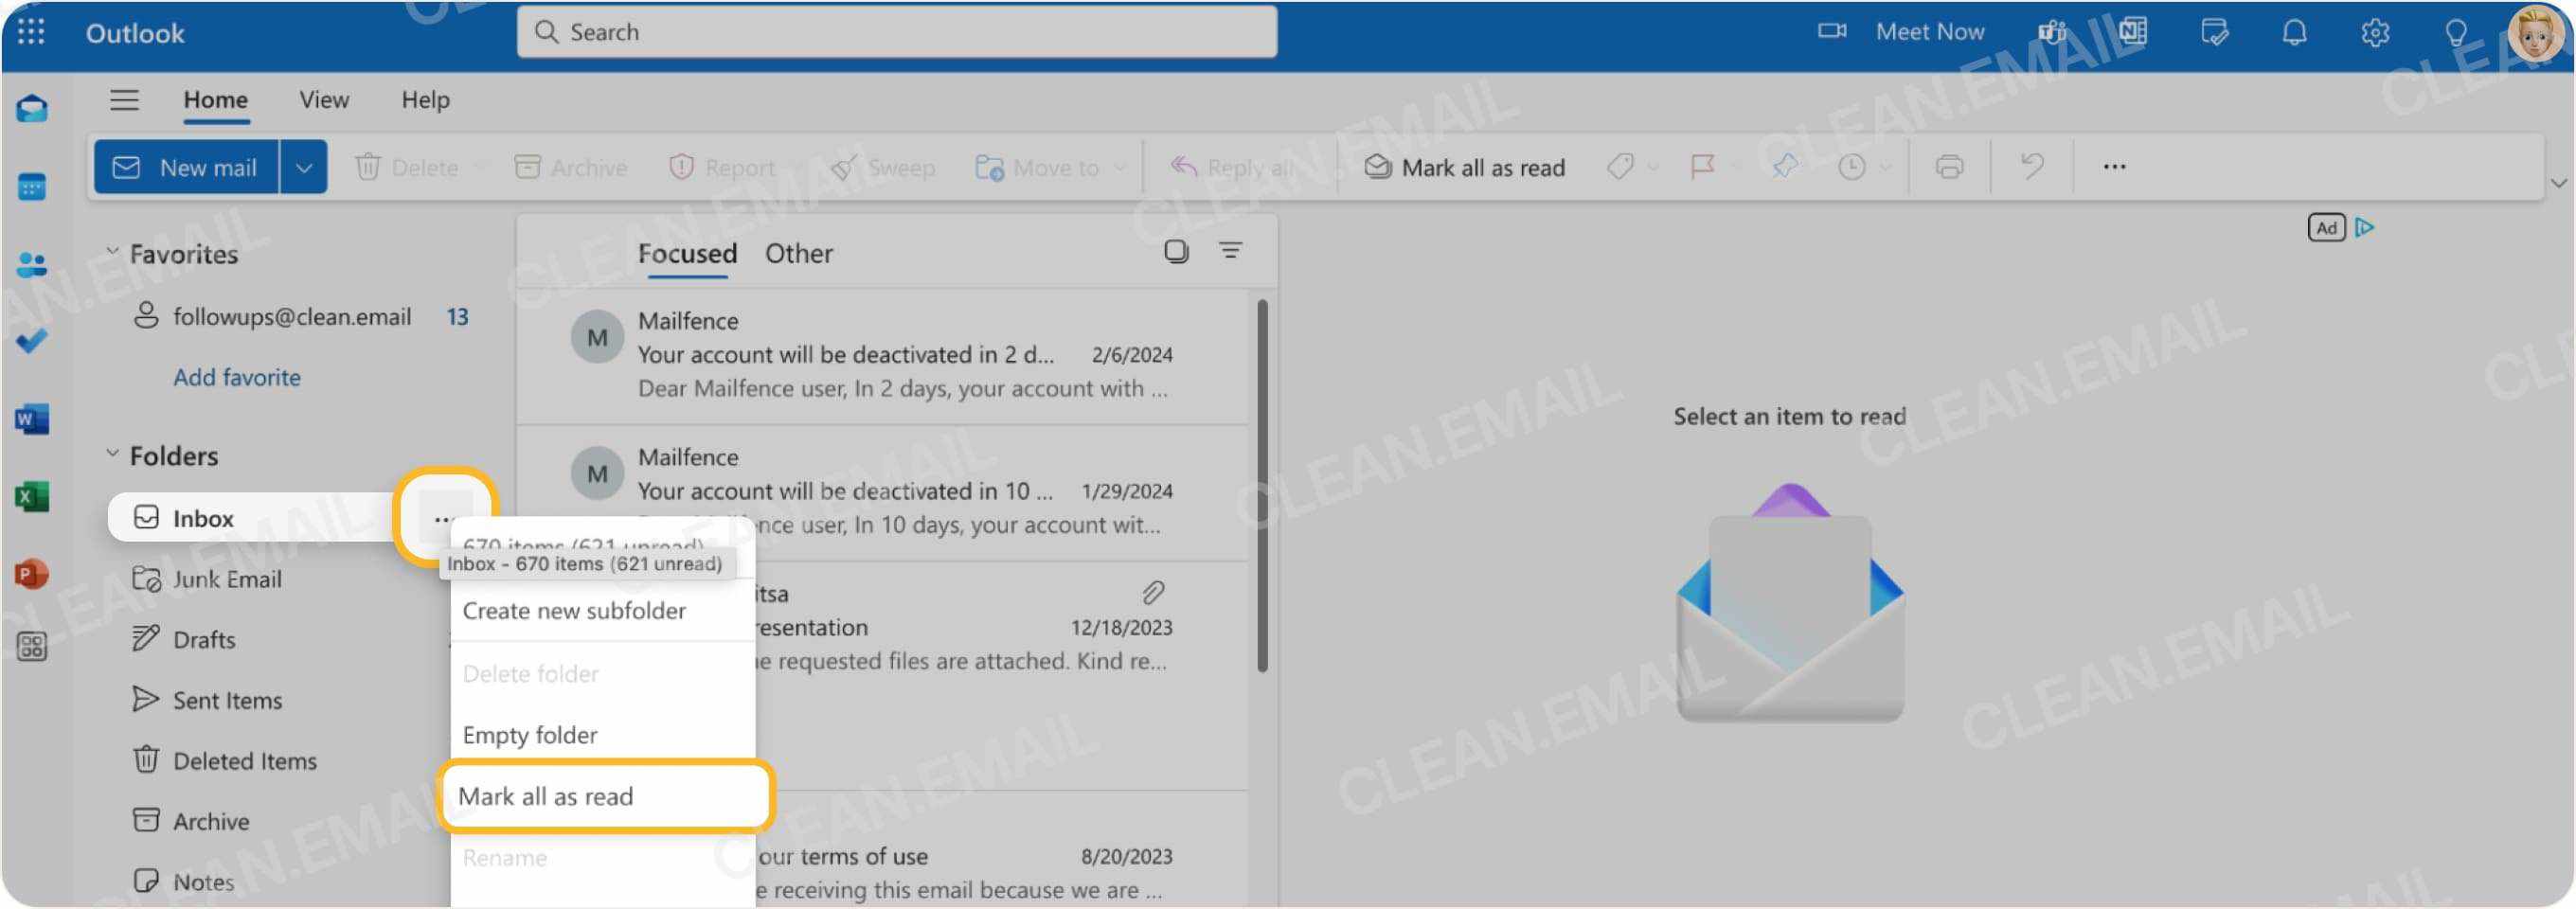Collapse the Folders section
Screen dimensions: 2576x909
(x=113, y=454)
